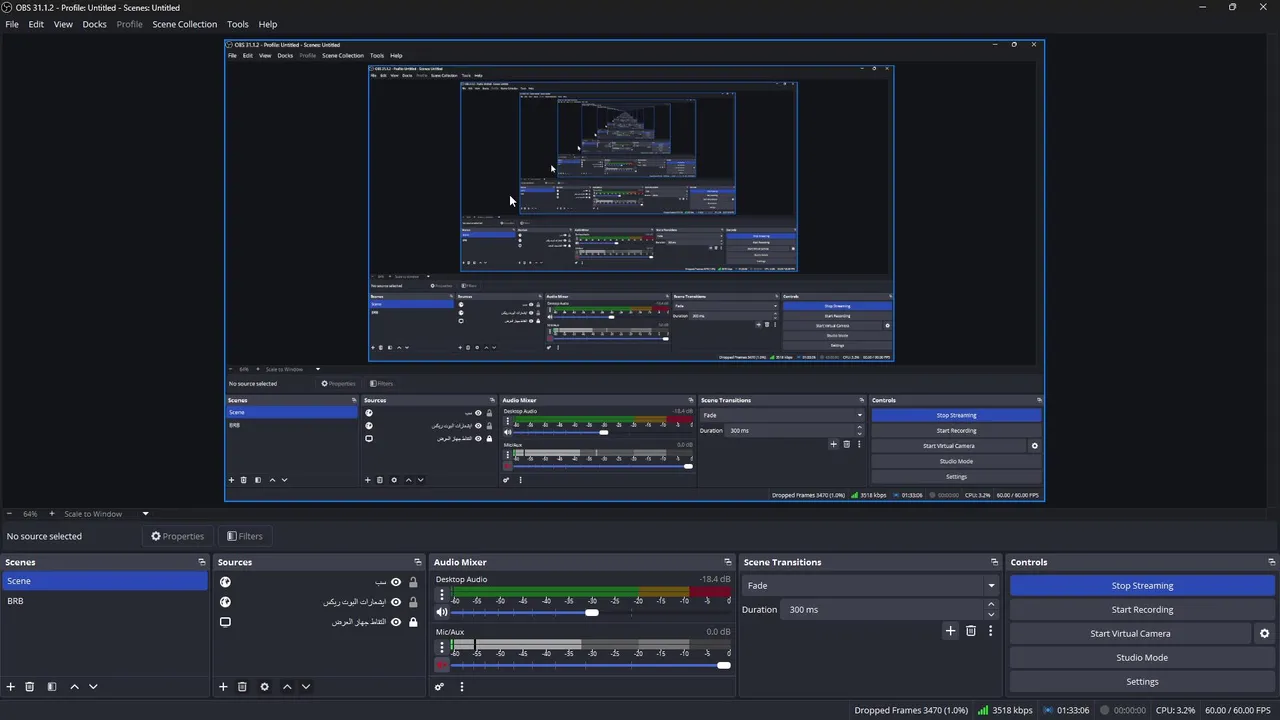Mute Desktop Audio speaker icon
The image size is (1280, 720).
(442, 612)
